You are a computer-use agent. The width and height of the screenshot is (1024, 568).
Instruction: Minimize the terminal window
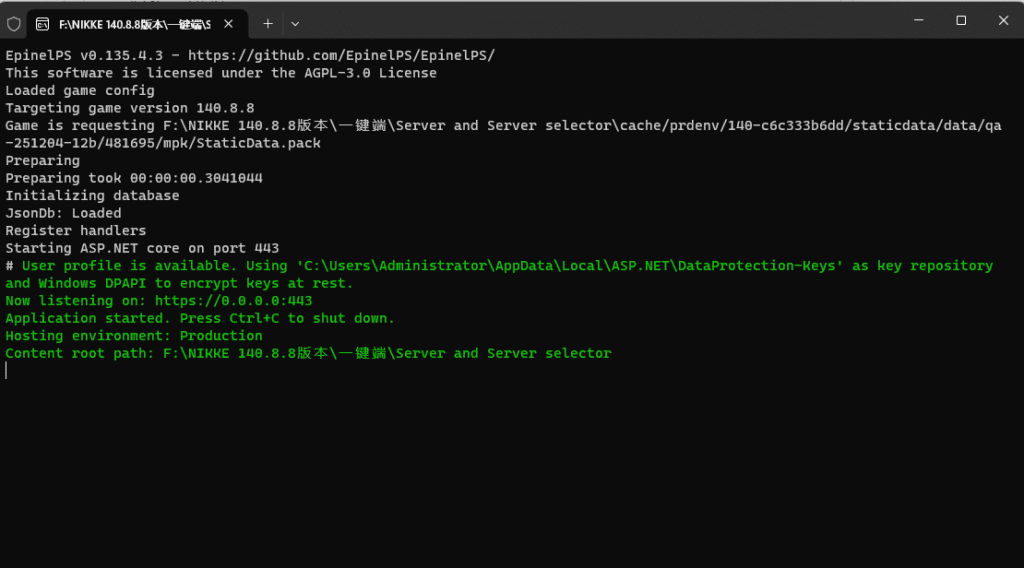(x=917, y=20)
